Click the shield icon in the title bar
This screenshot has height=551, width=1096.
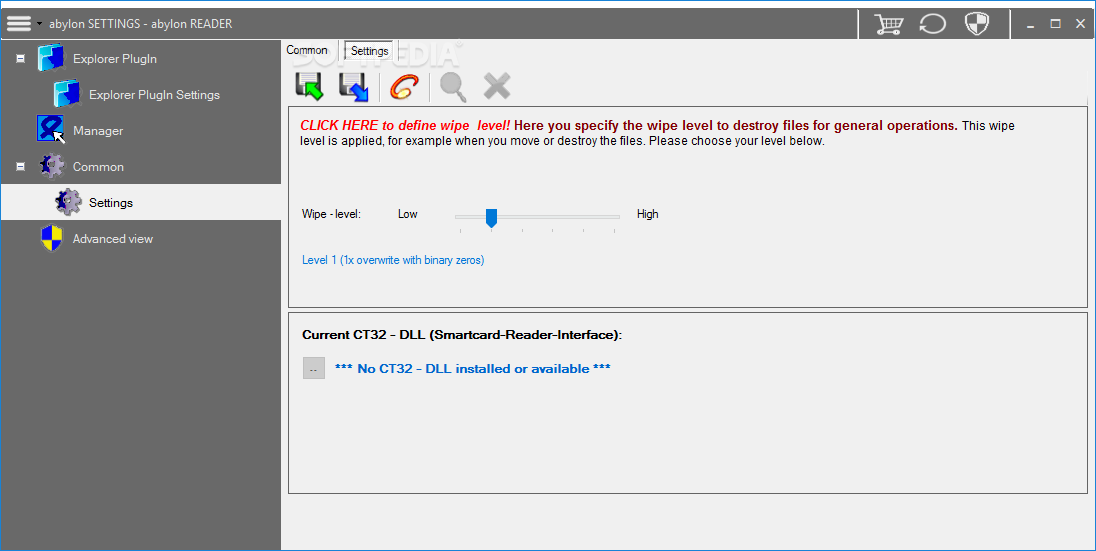(976, 24)
